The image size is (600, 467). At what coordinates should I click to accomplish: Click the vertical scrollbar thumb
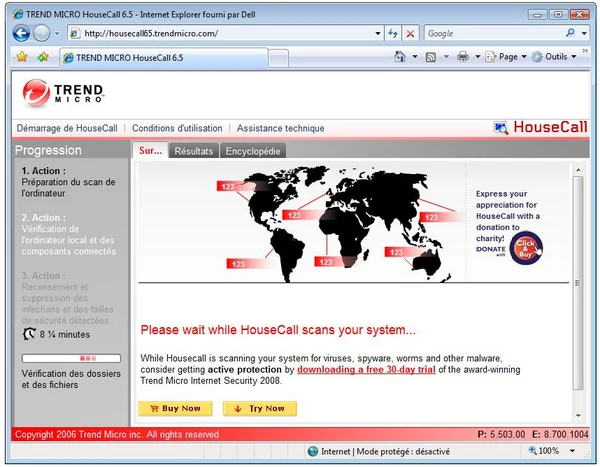(578, 283)
